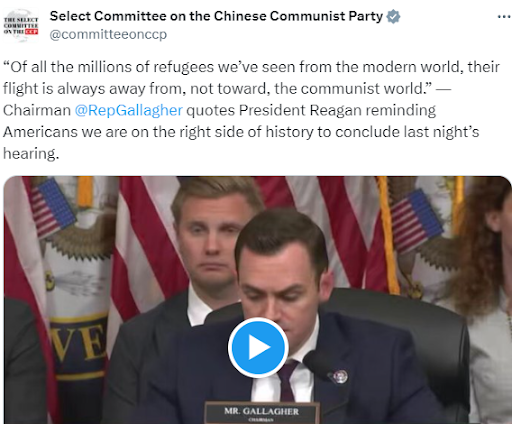Click the gold "VE" lettering on the banner

tap(78, 342)
